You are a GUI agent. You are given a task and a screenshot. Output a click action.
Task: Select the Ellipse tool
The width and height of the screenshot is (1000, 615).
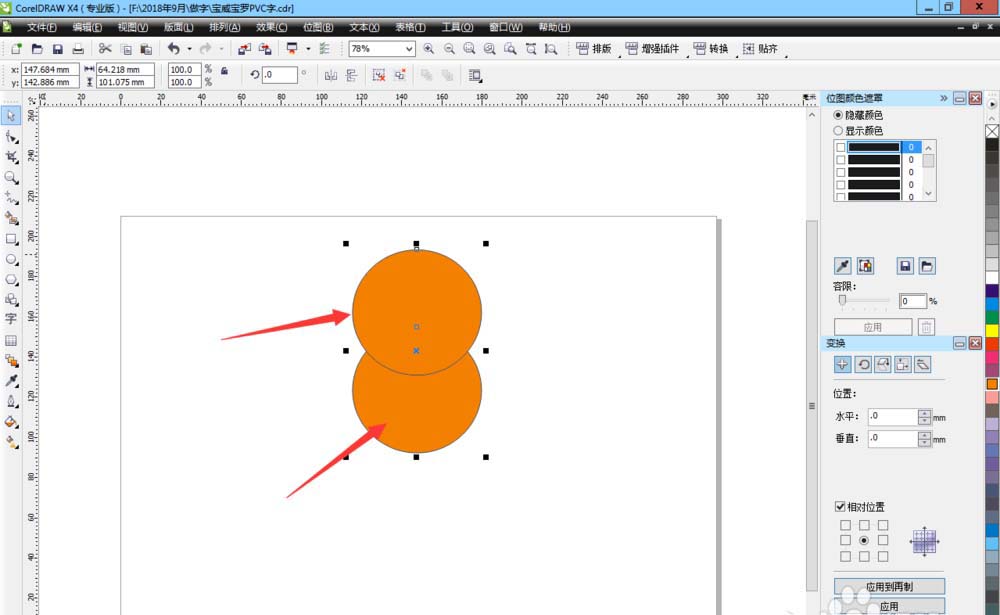point(11,260)
